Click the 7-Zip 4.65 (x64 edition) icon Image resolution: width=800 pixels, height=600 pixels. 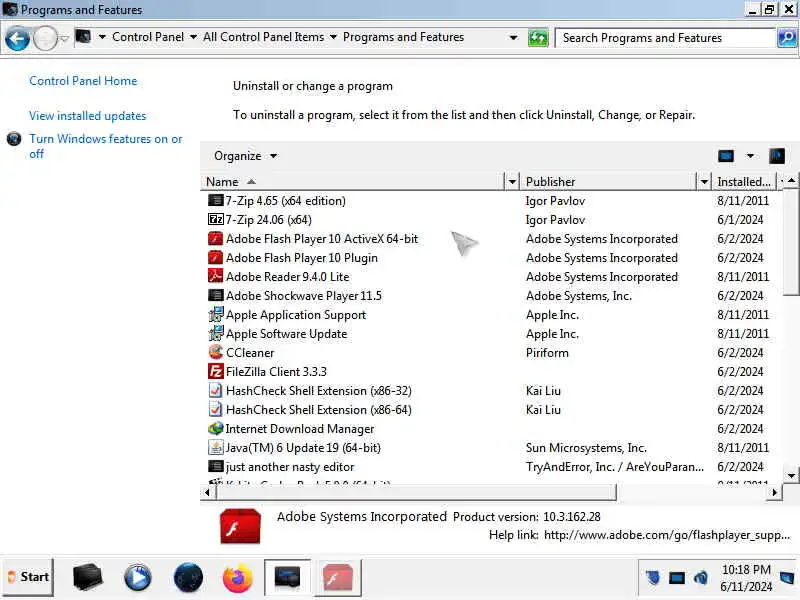(x=216, y=201)
